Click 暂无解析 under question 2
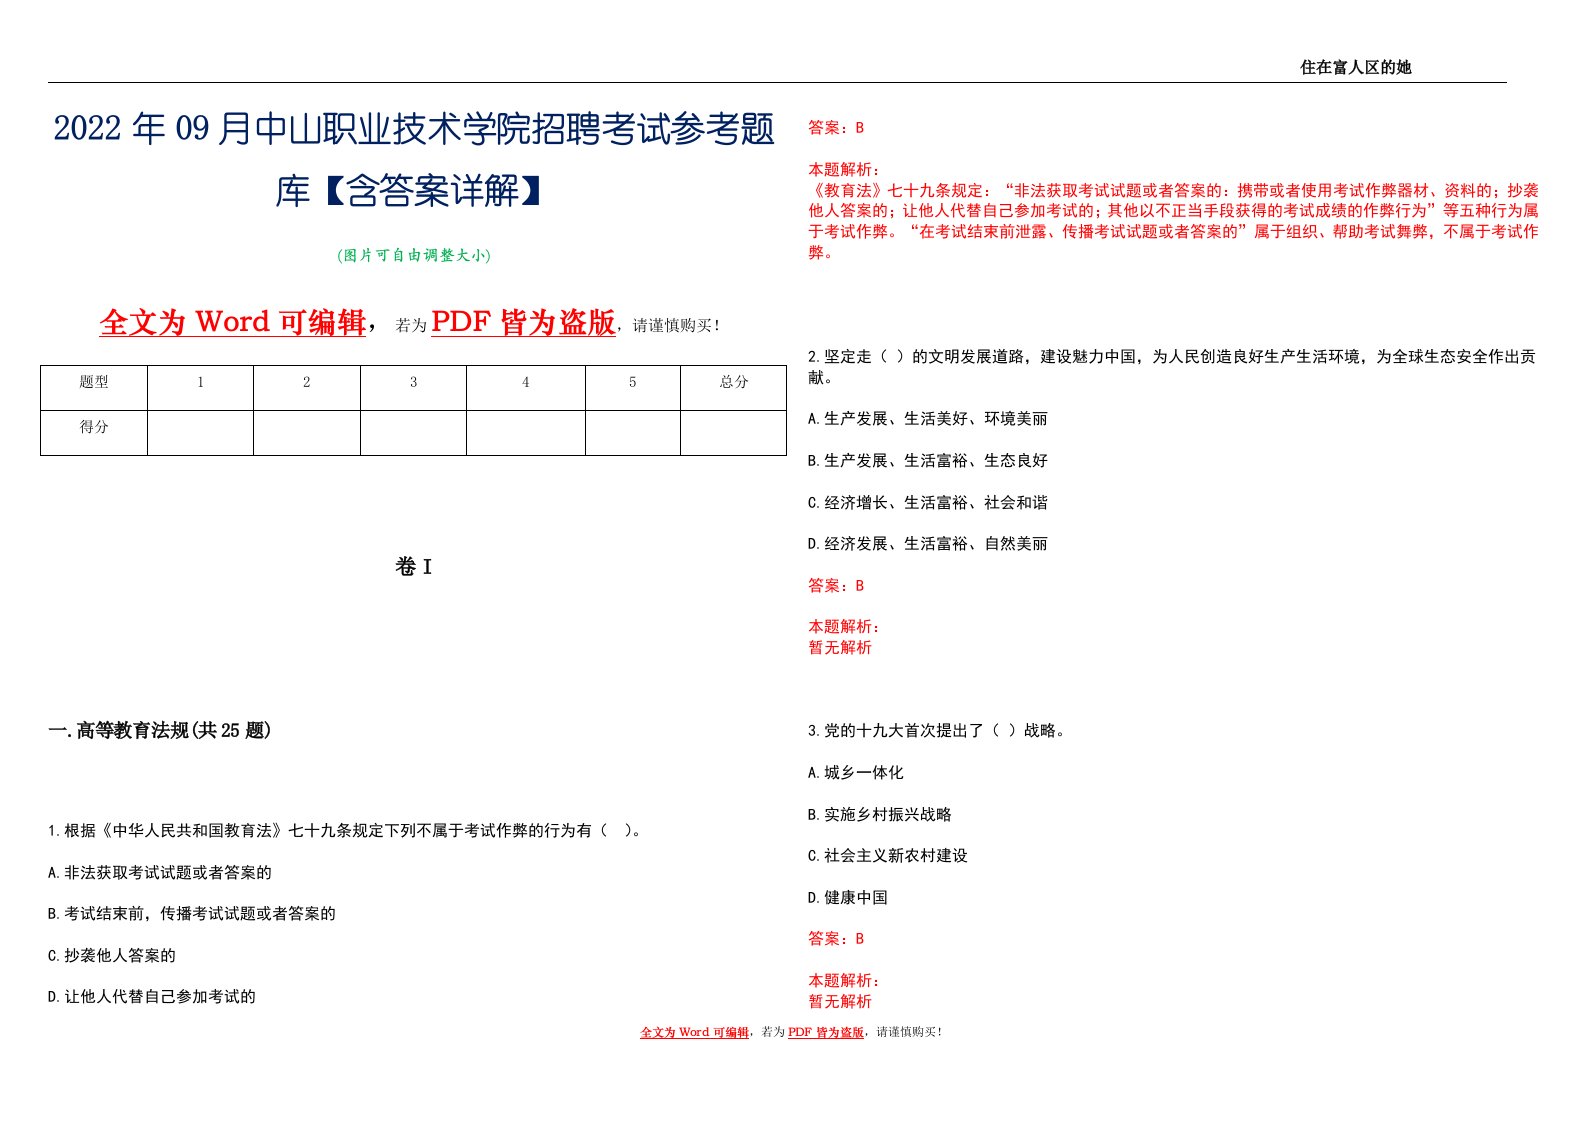The image size is (1587, 1122). point(840,648)
